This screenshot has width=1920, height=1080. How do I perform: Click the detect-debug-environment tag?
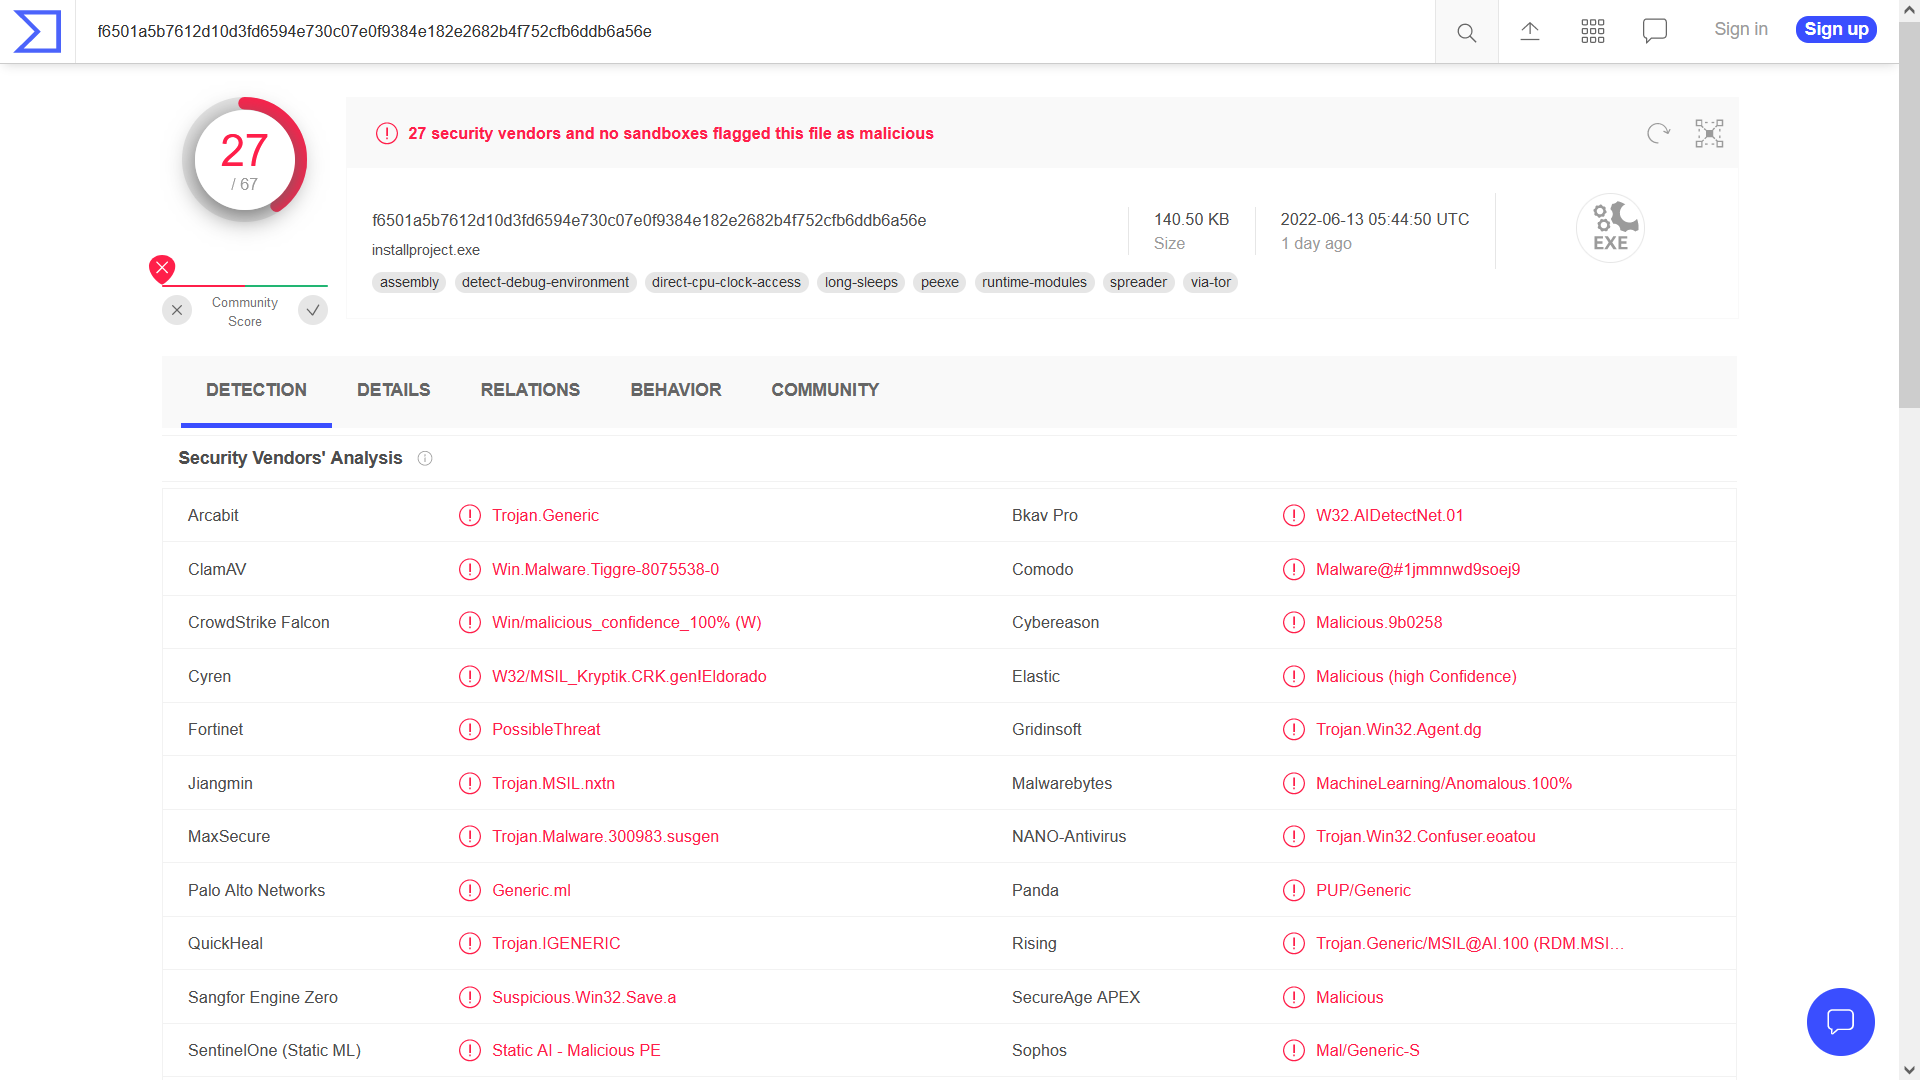click(x=545, y=282)
